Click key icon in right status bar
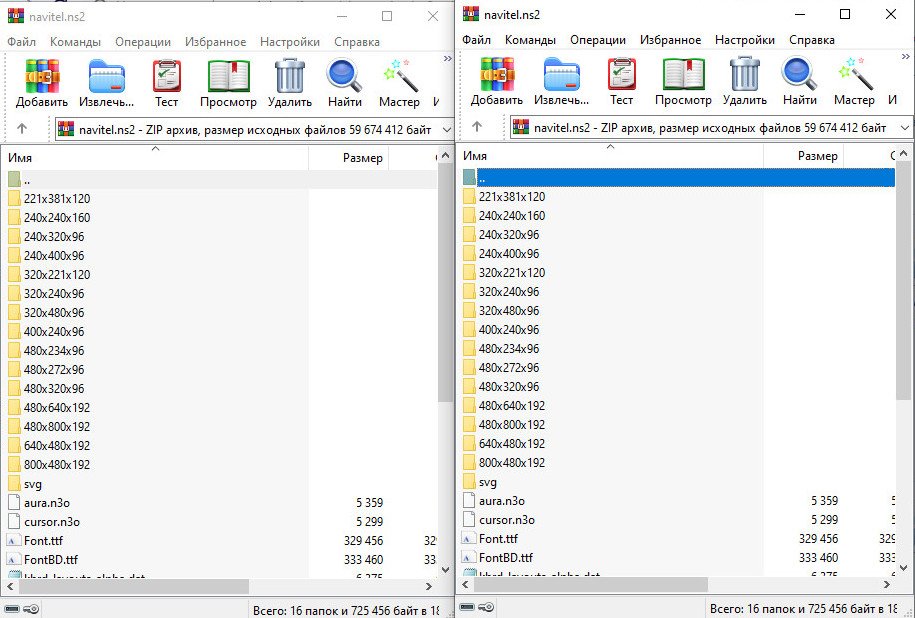Screen dimensions: 915x618 click(x=487, y=607)
